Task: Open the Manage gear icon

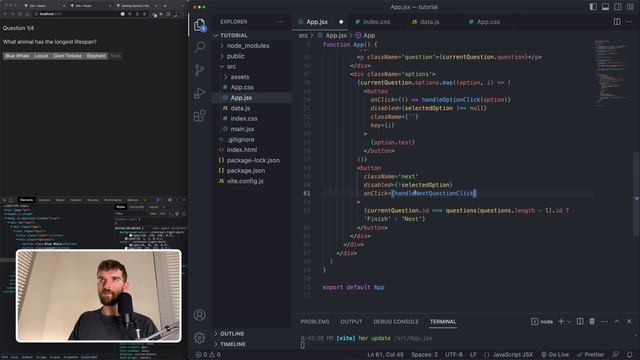Action: 200,338
